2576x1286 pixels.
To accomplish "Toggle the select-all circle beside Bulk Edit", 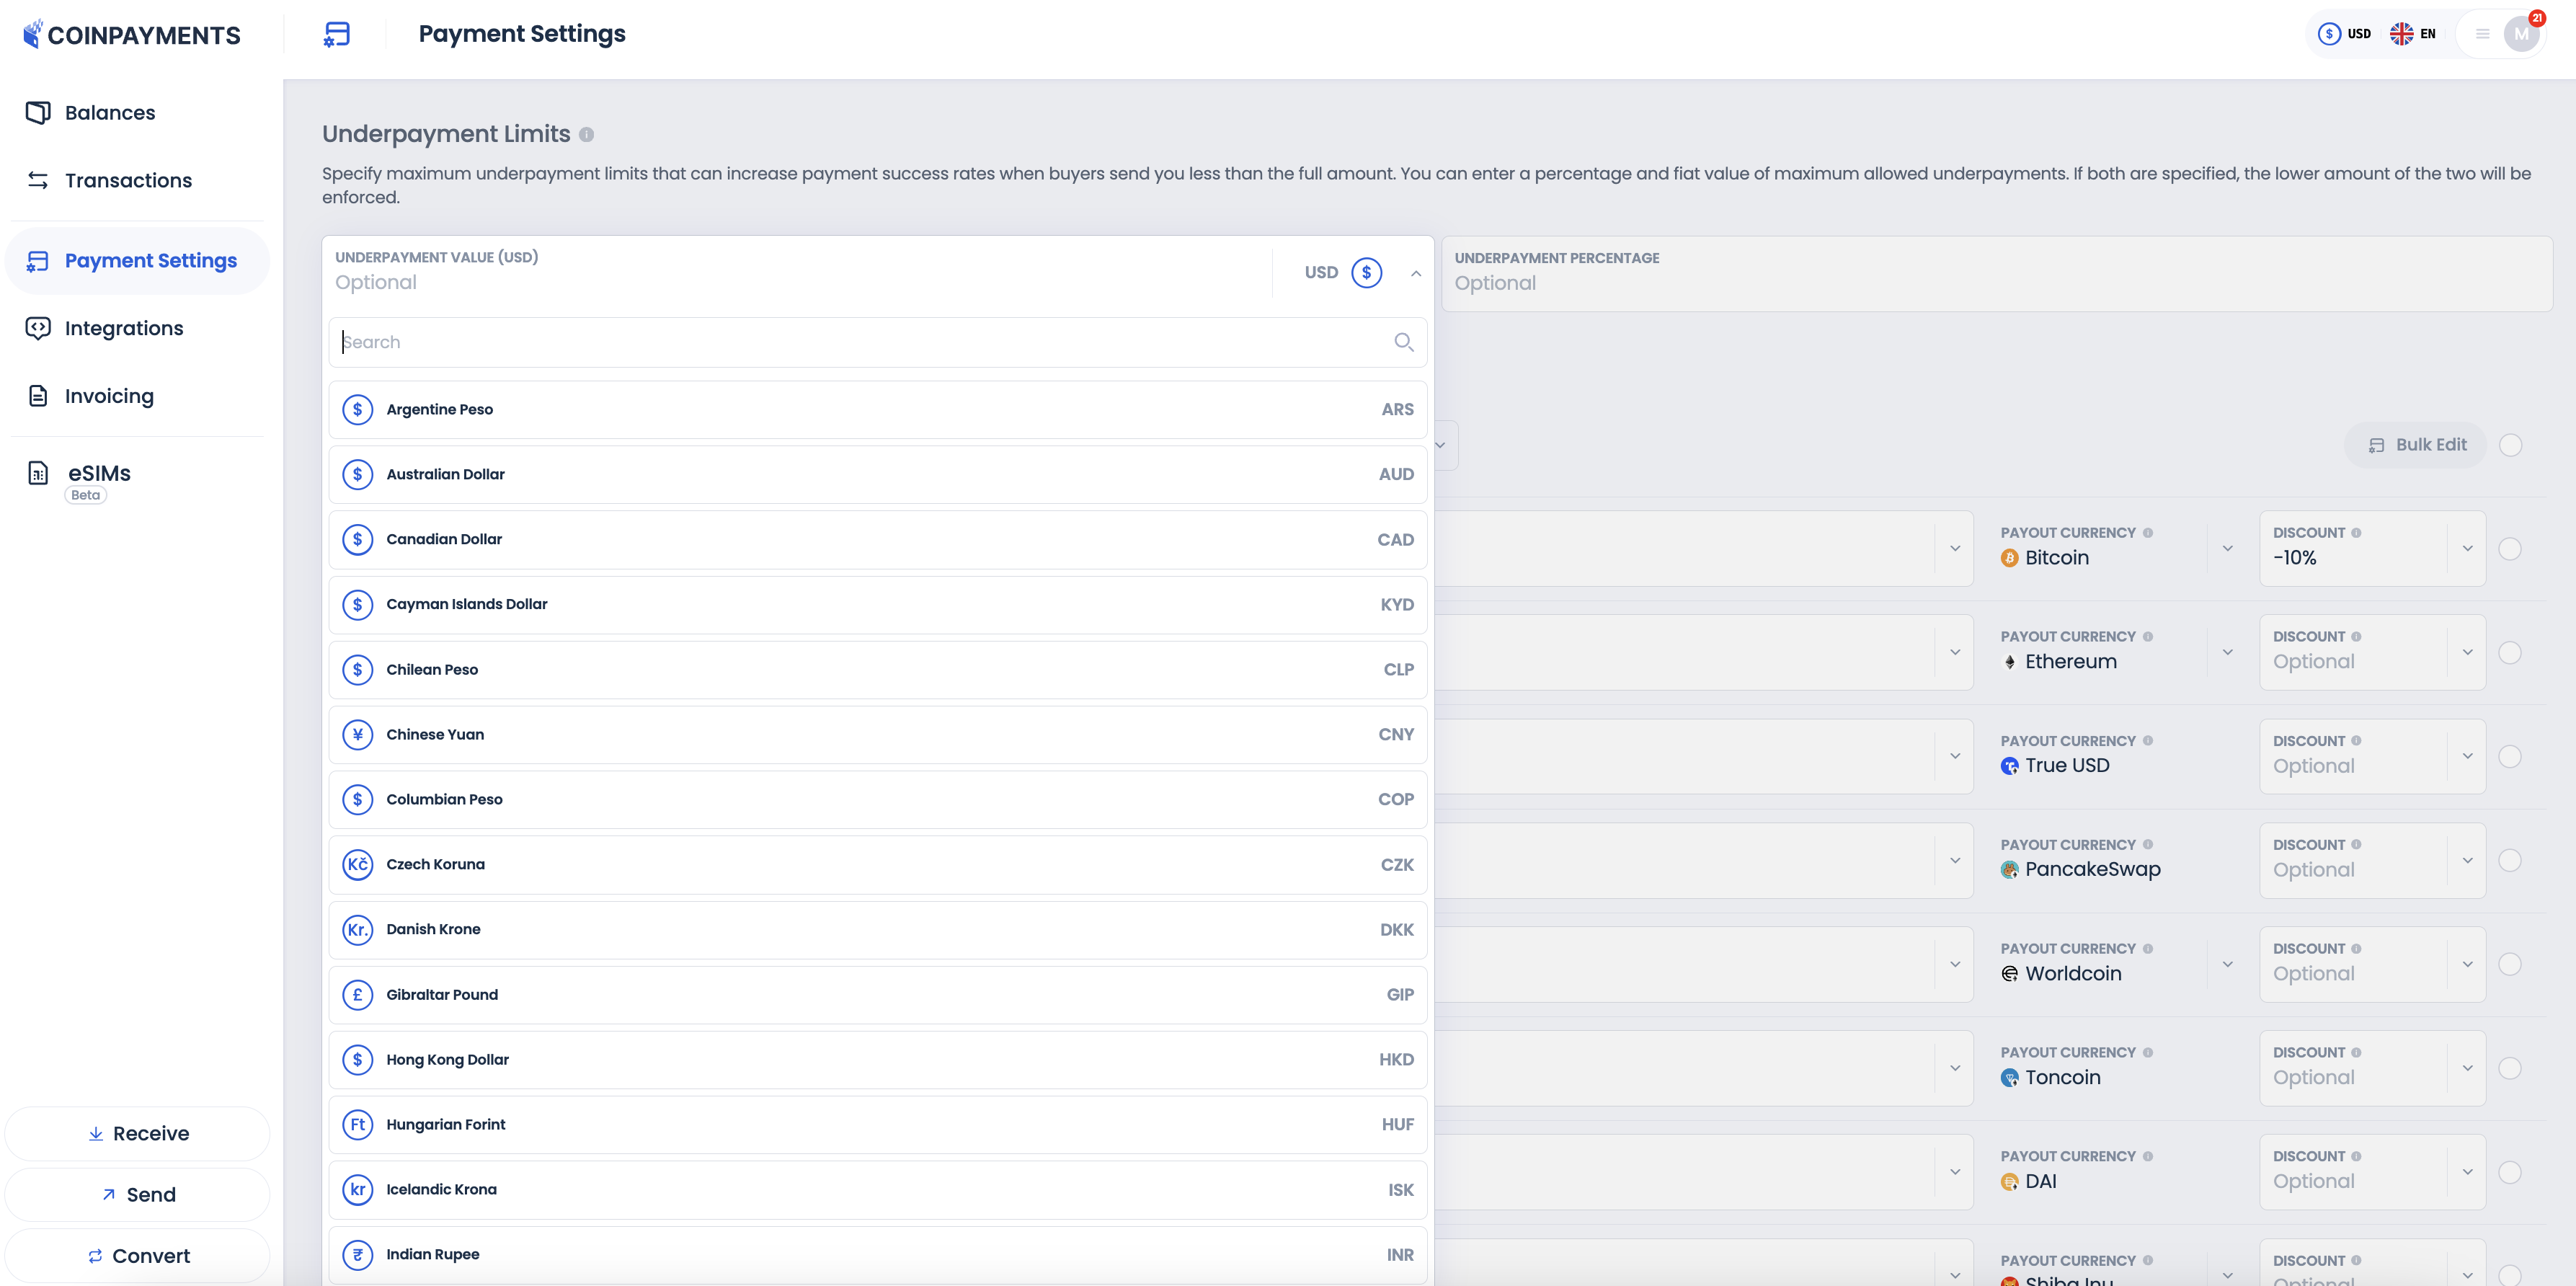I will 2510,445.
